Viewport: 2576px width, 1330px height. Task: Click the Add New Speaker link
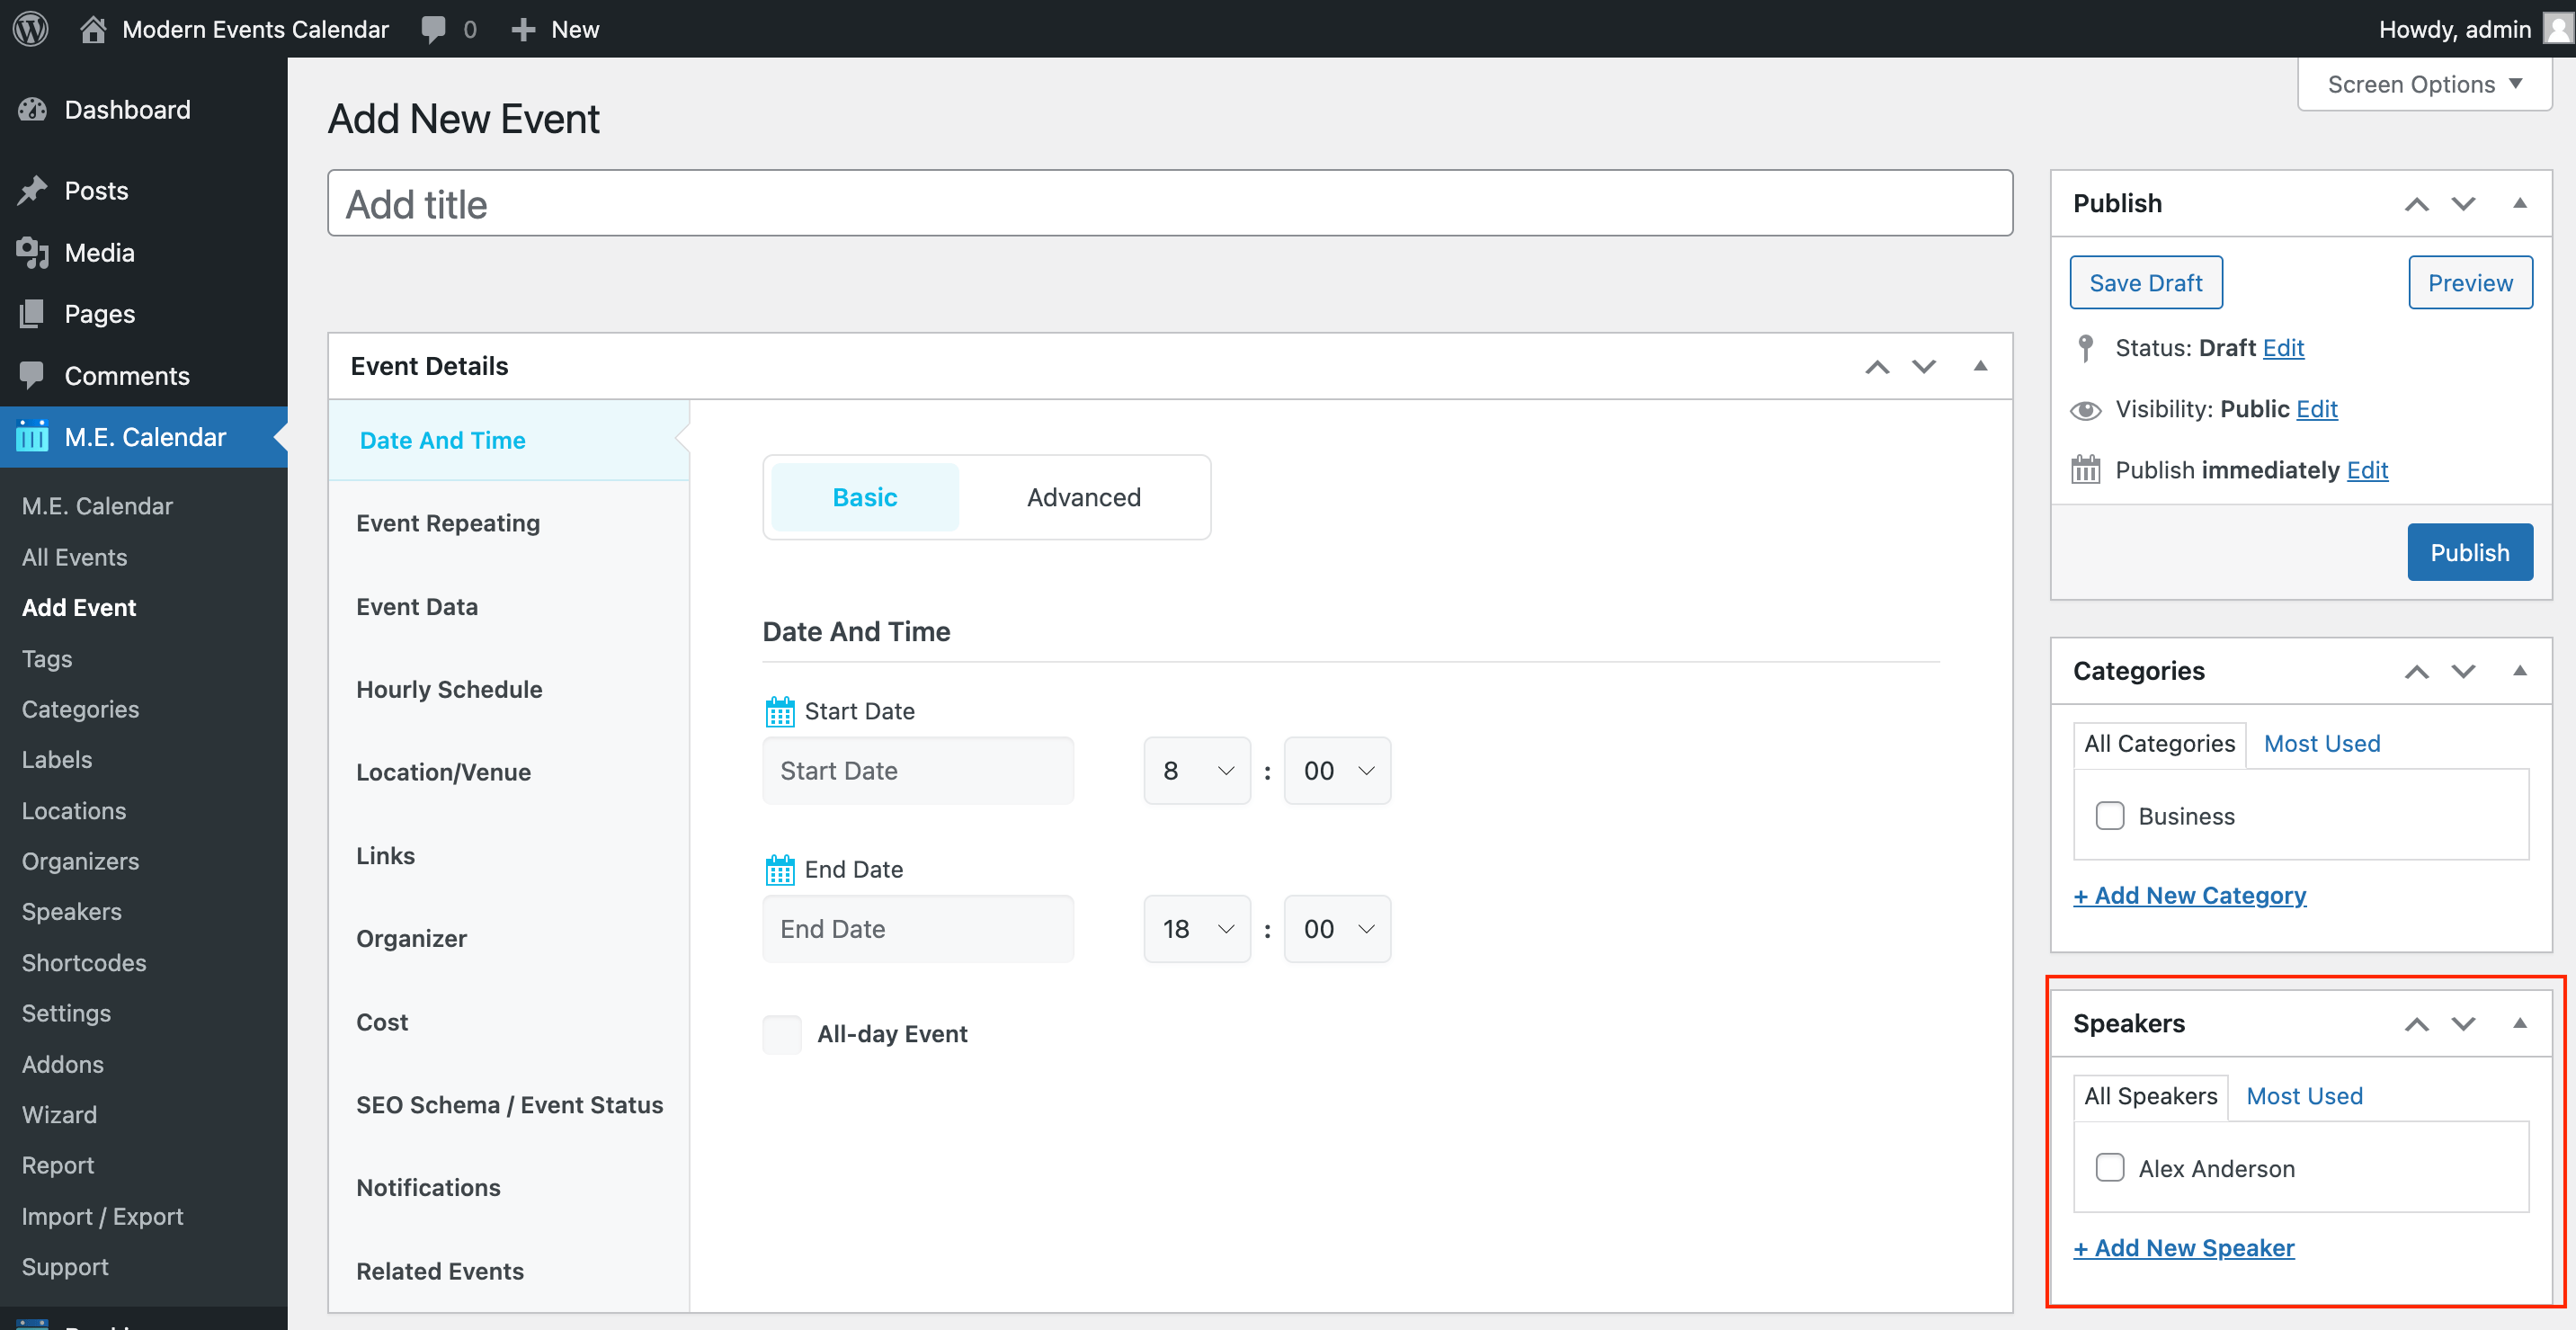(2183, 1247)
